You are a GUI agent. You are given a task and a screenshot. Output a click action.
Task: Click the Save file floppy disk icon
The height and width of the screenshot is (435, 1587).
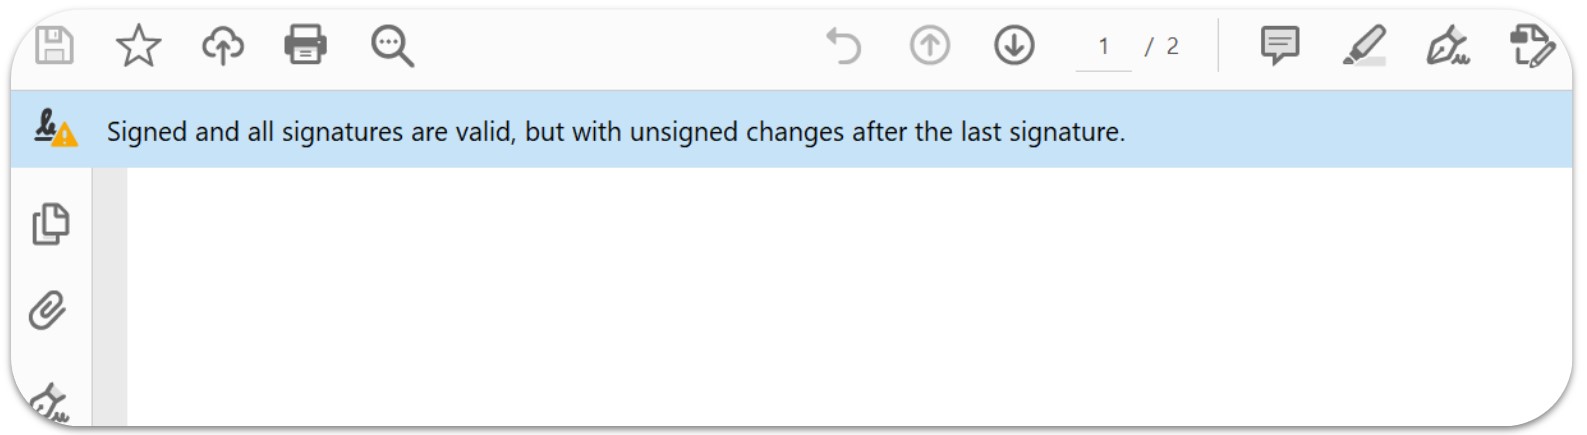tap(55, 45)
